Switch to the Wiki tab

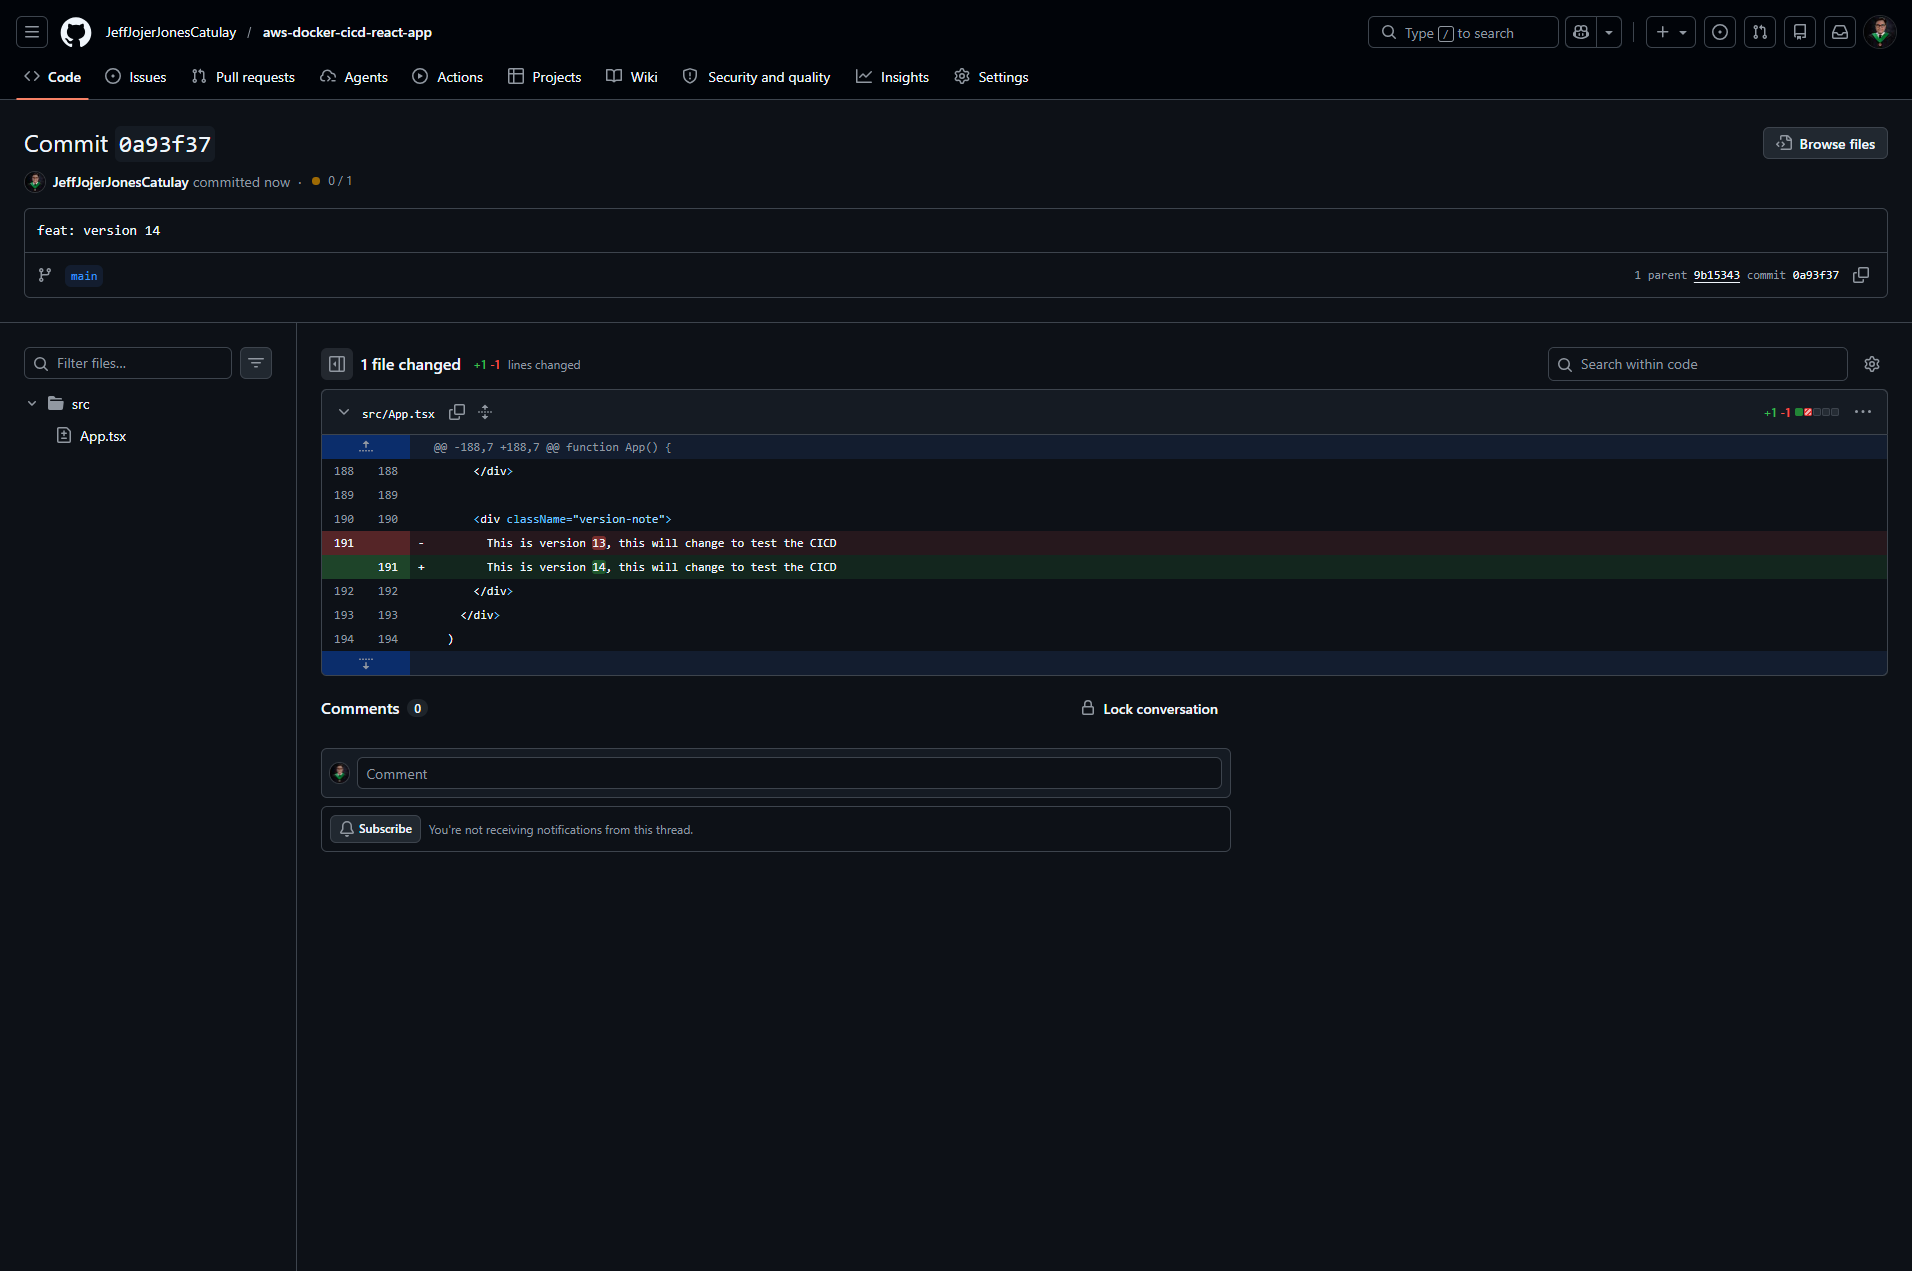(632, 77)
